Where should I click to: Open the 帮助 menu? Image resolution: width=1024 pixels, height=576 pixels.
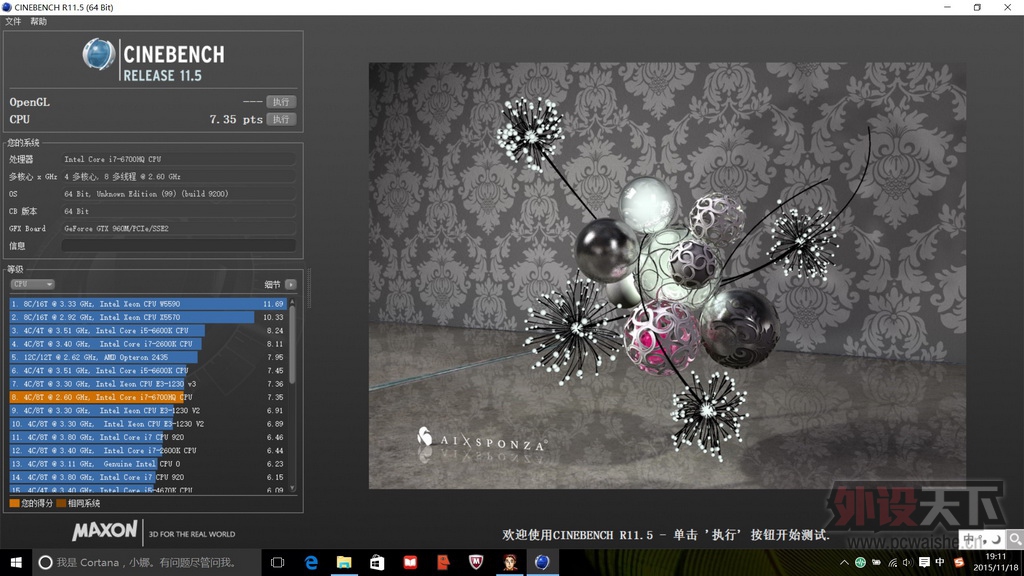(39, 22)
